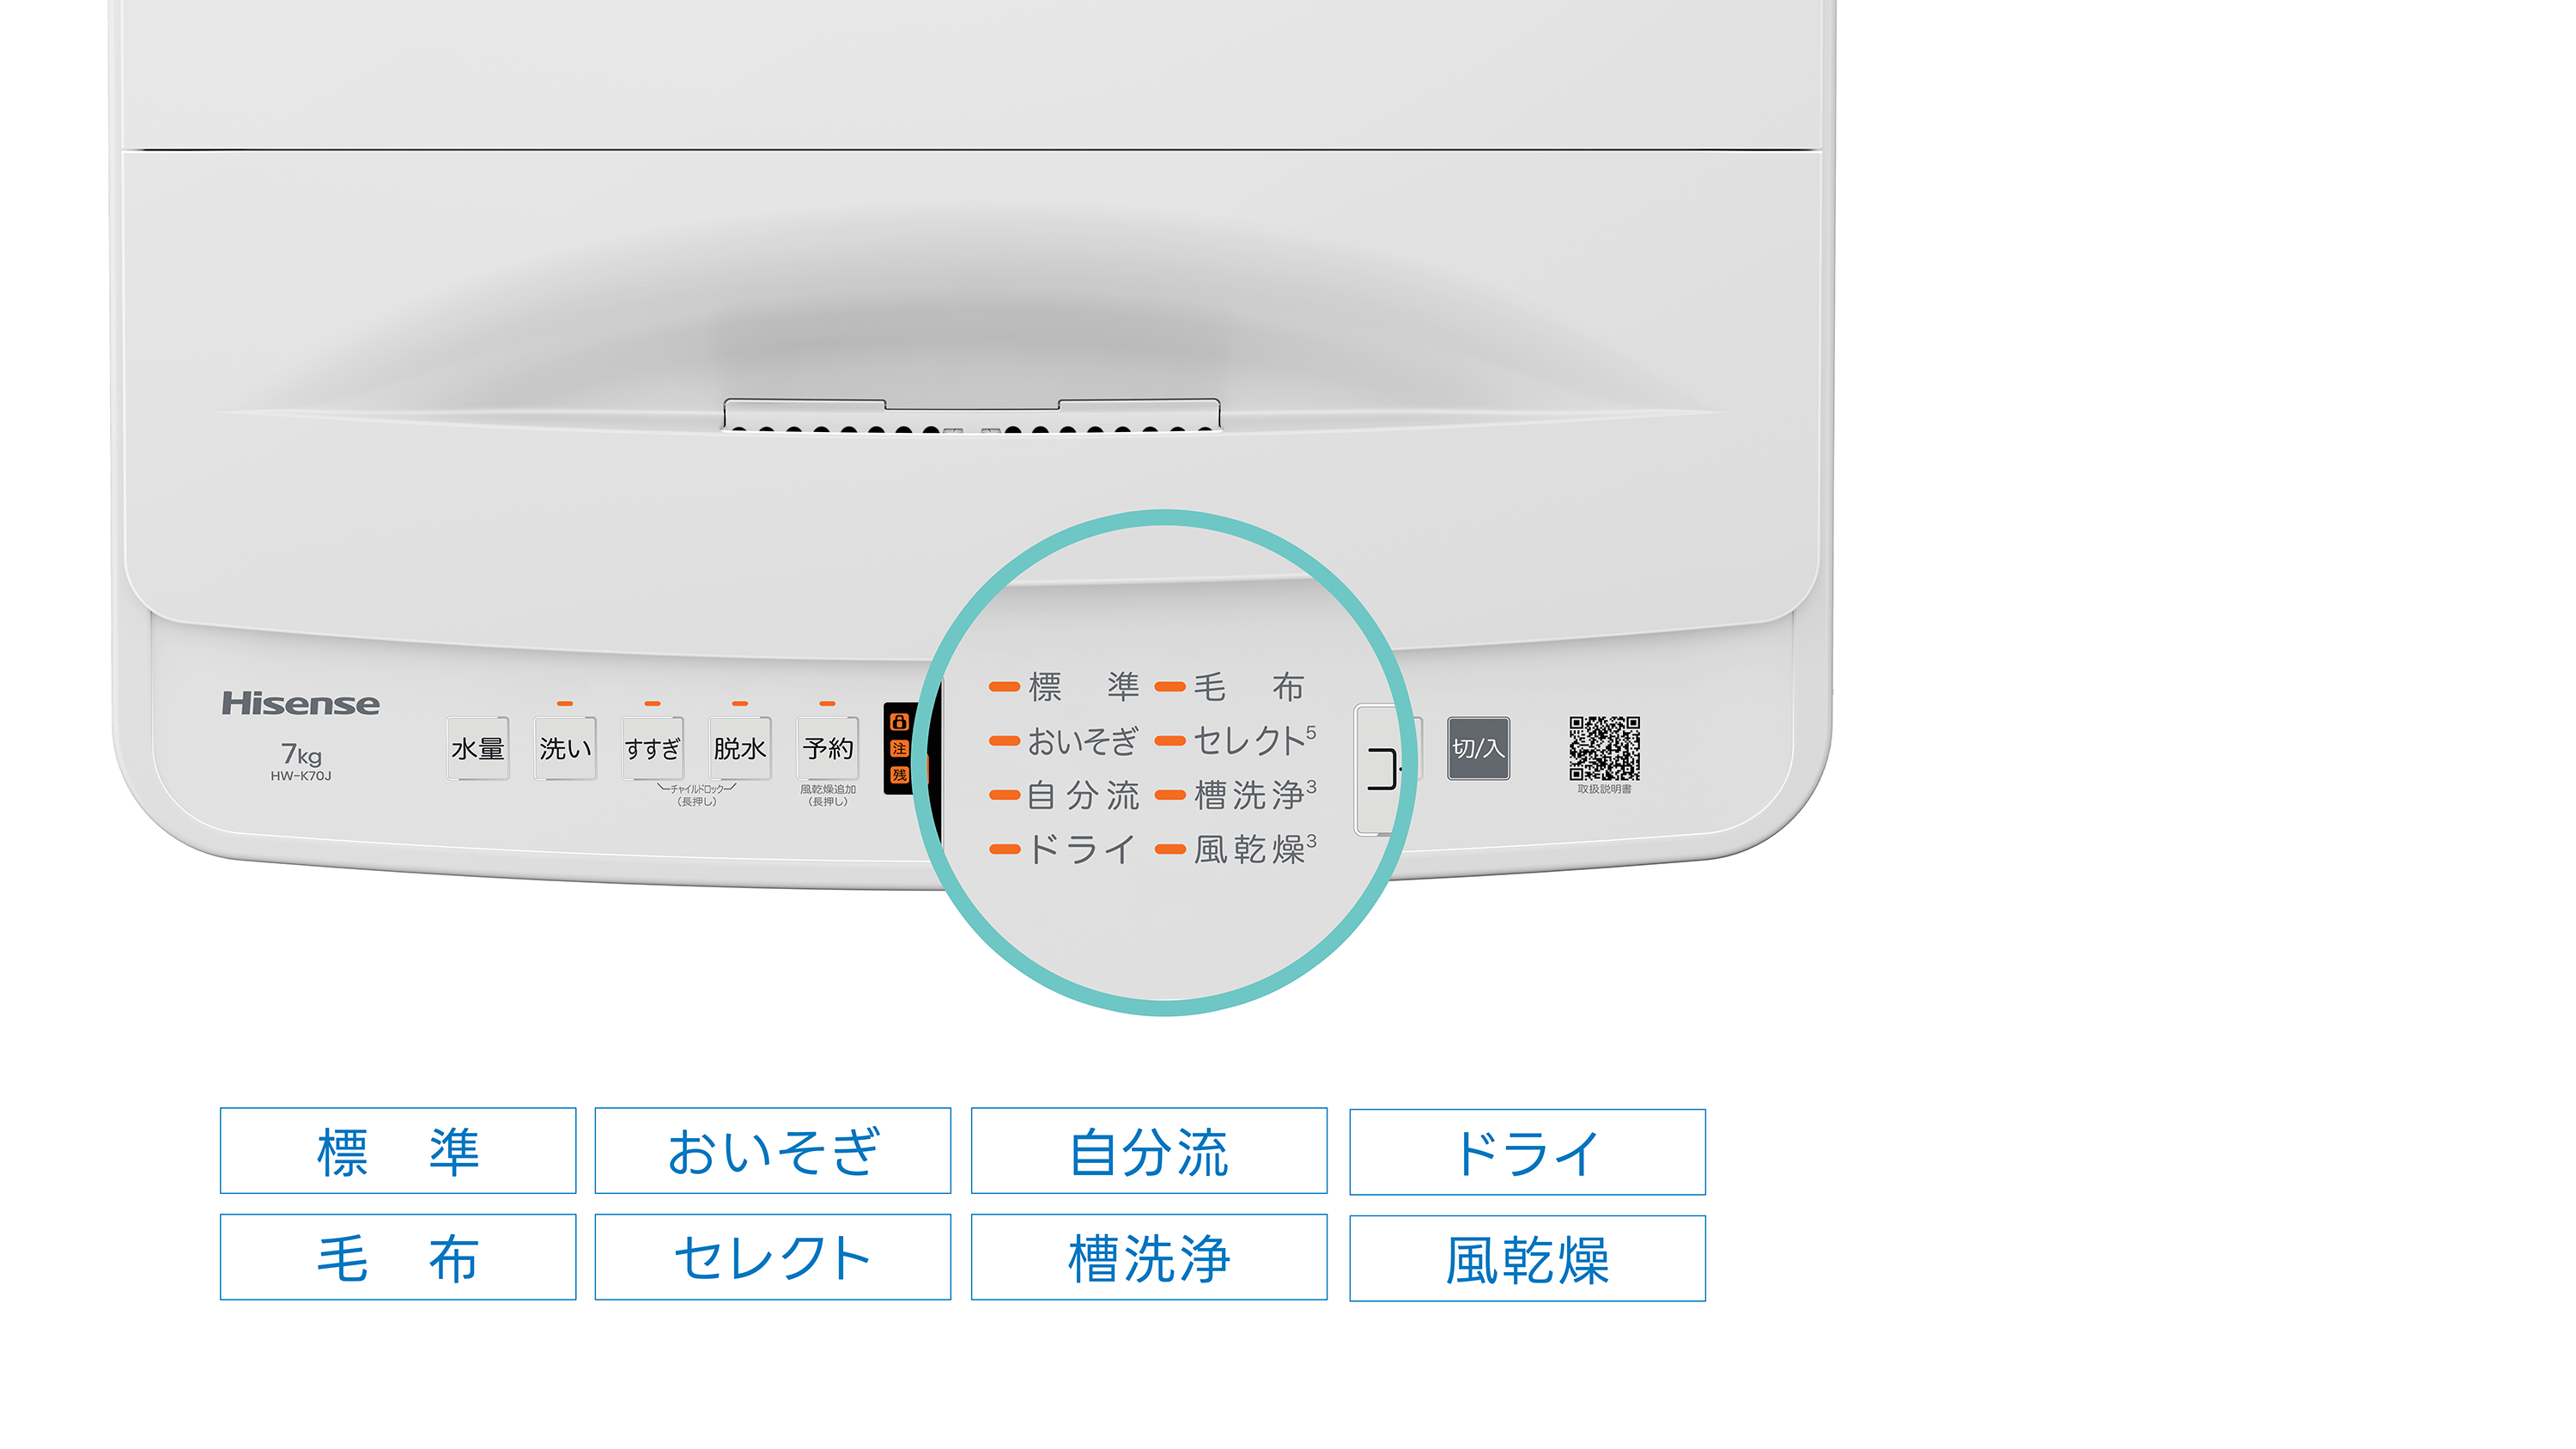Click the 水量 button on washer panel
This screenshot has width=2576, height=1449.
477,748
